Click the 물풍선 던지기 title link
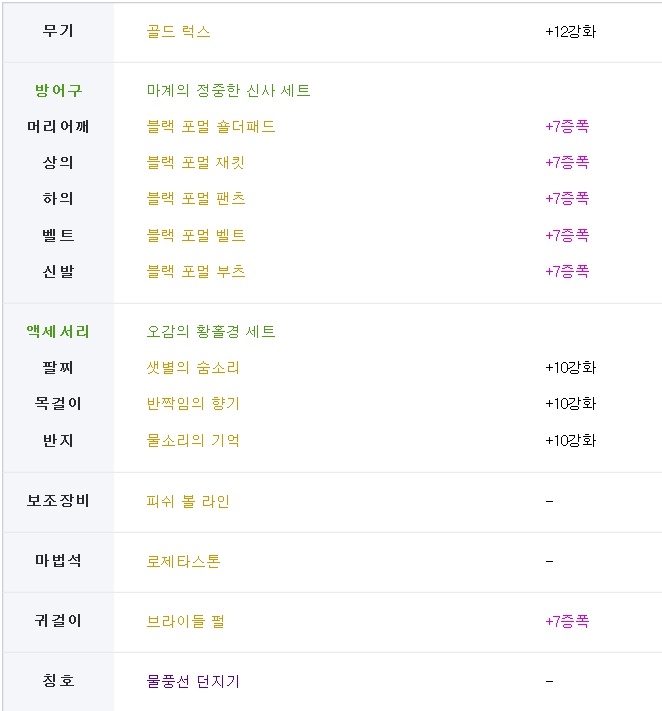The width and height of the screenshot is (662, 711). pyautogui.click(x=193, y=682)
